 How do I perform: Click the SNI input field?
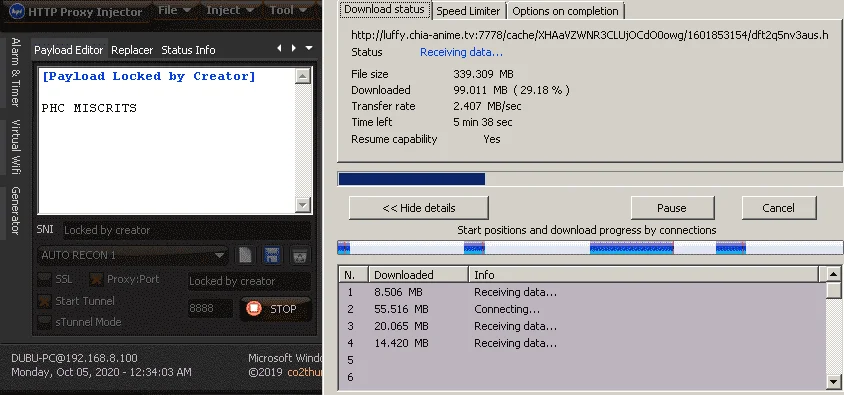coord(187,230)
